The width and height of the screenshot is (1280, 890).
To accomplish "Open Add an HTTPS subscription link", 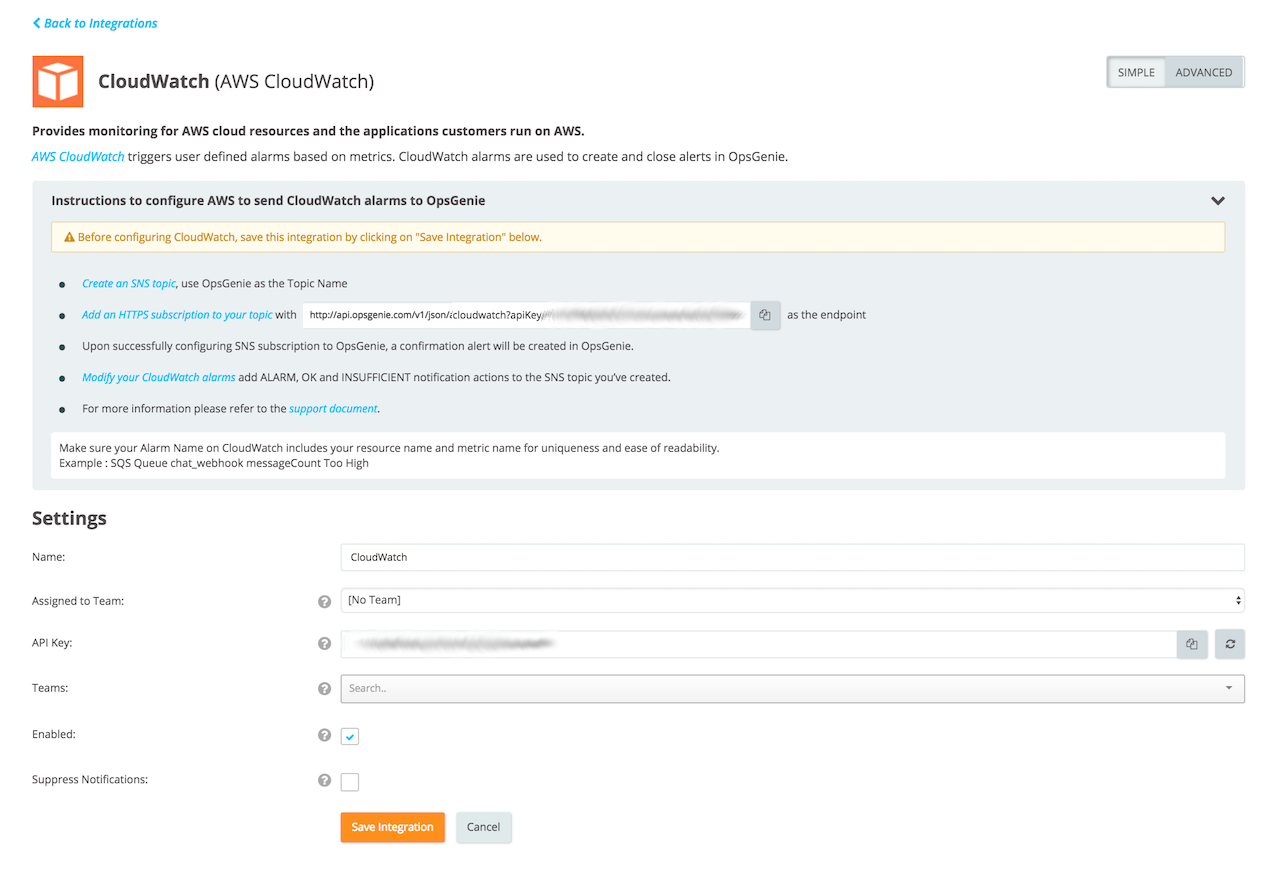I will 177,315.
